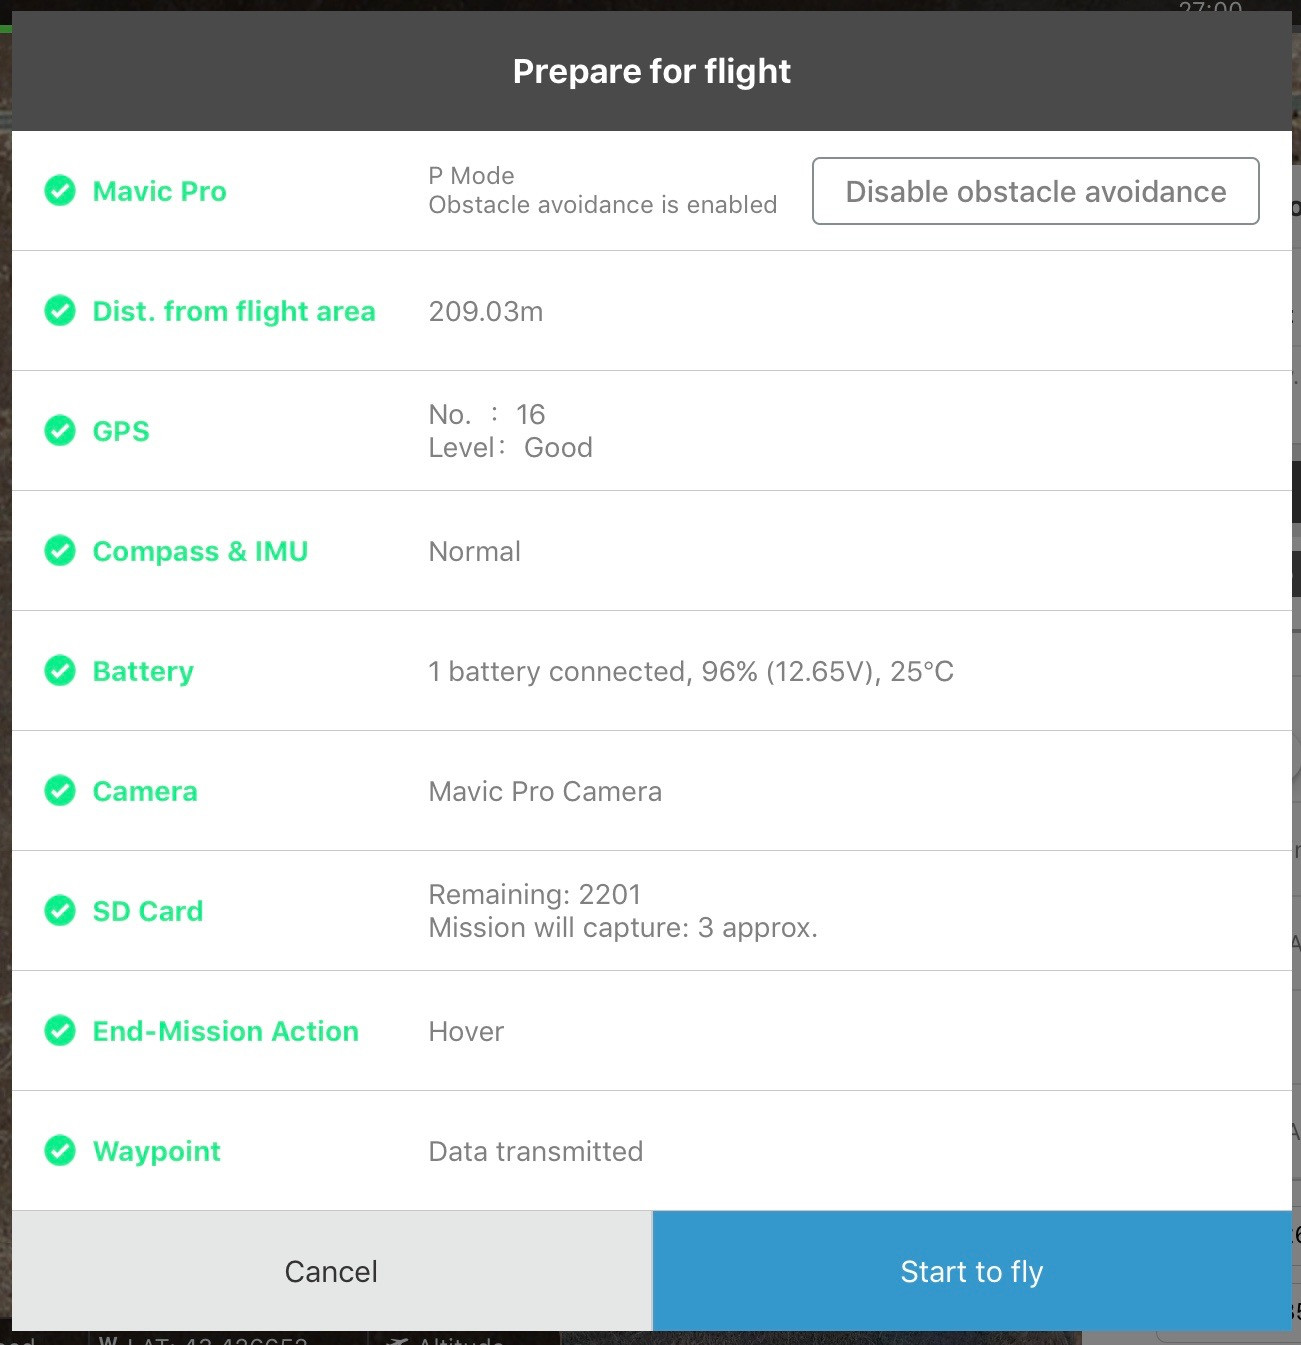Click the green check icon beside Mavic Pro

point(60,190)
